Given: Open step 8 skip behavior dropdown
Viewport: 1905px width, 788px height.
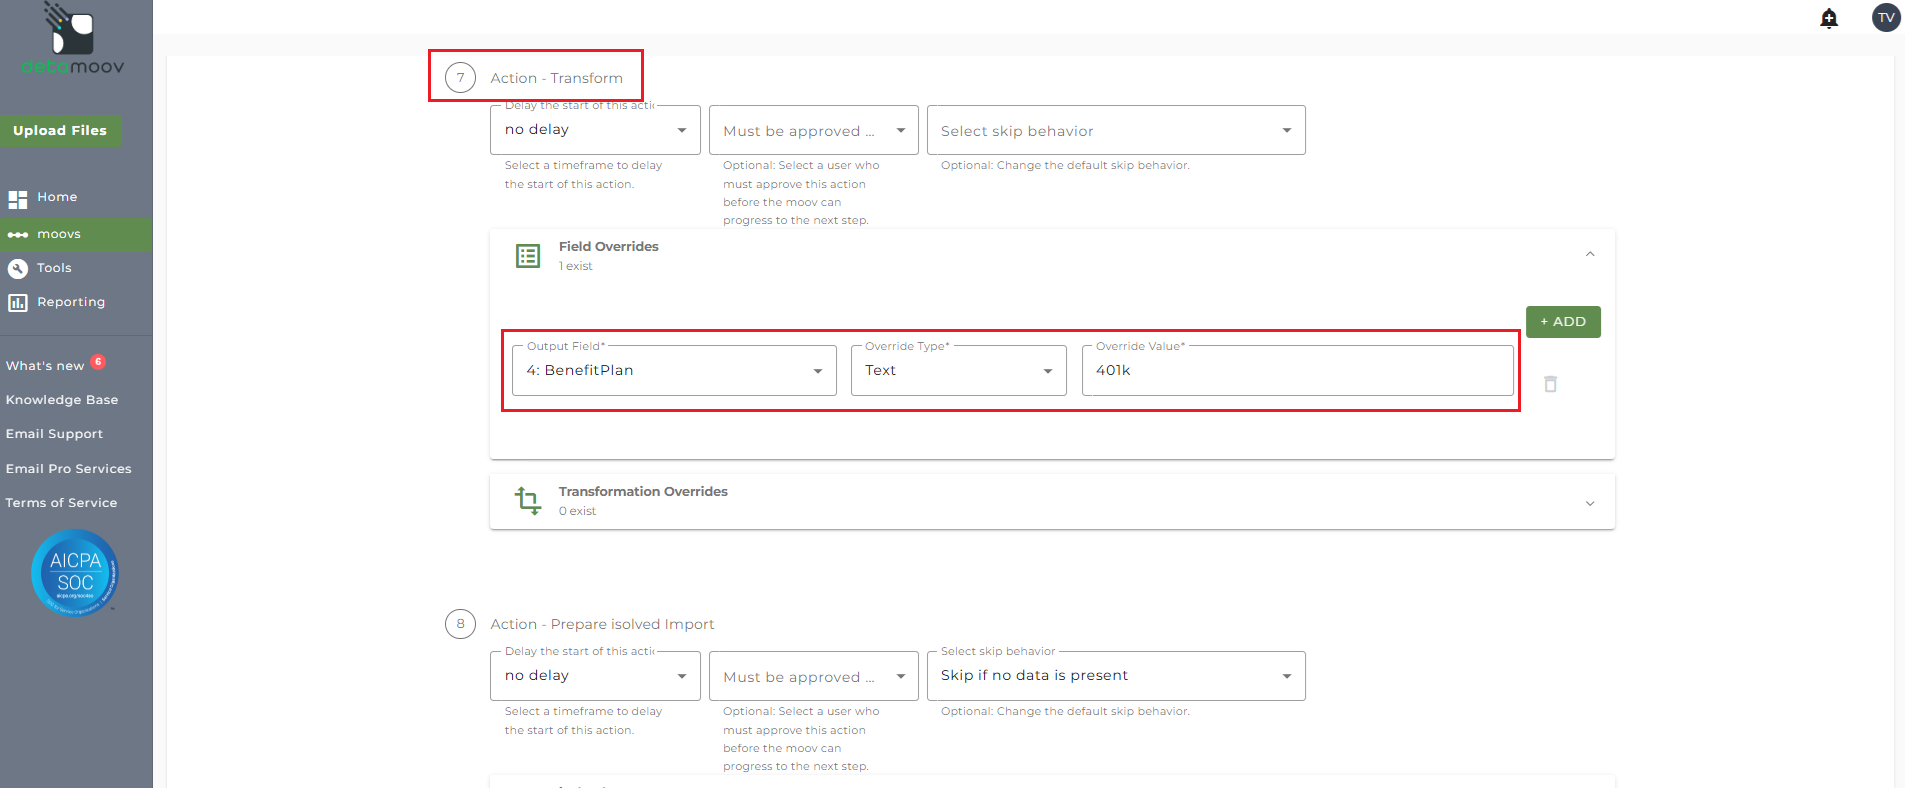Looking at the screenshot, I should pyautogui.click(x=1115, y=676).
